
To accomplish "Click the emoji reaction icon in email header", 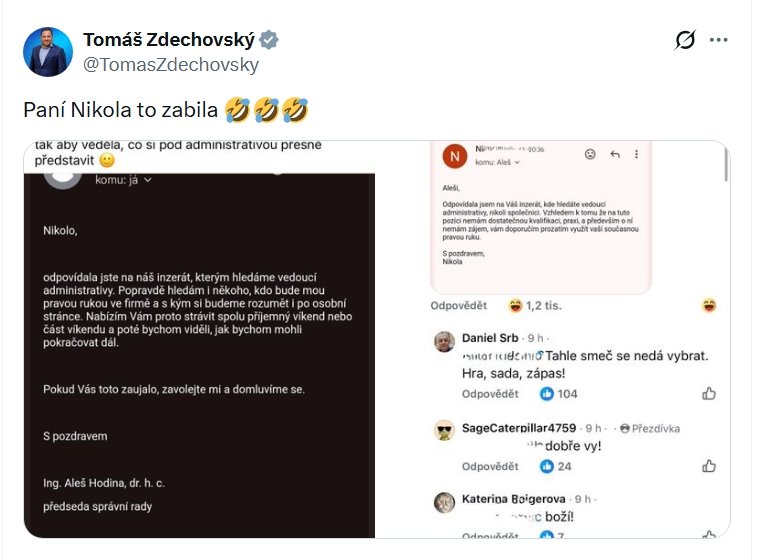I will point(590,155).
